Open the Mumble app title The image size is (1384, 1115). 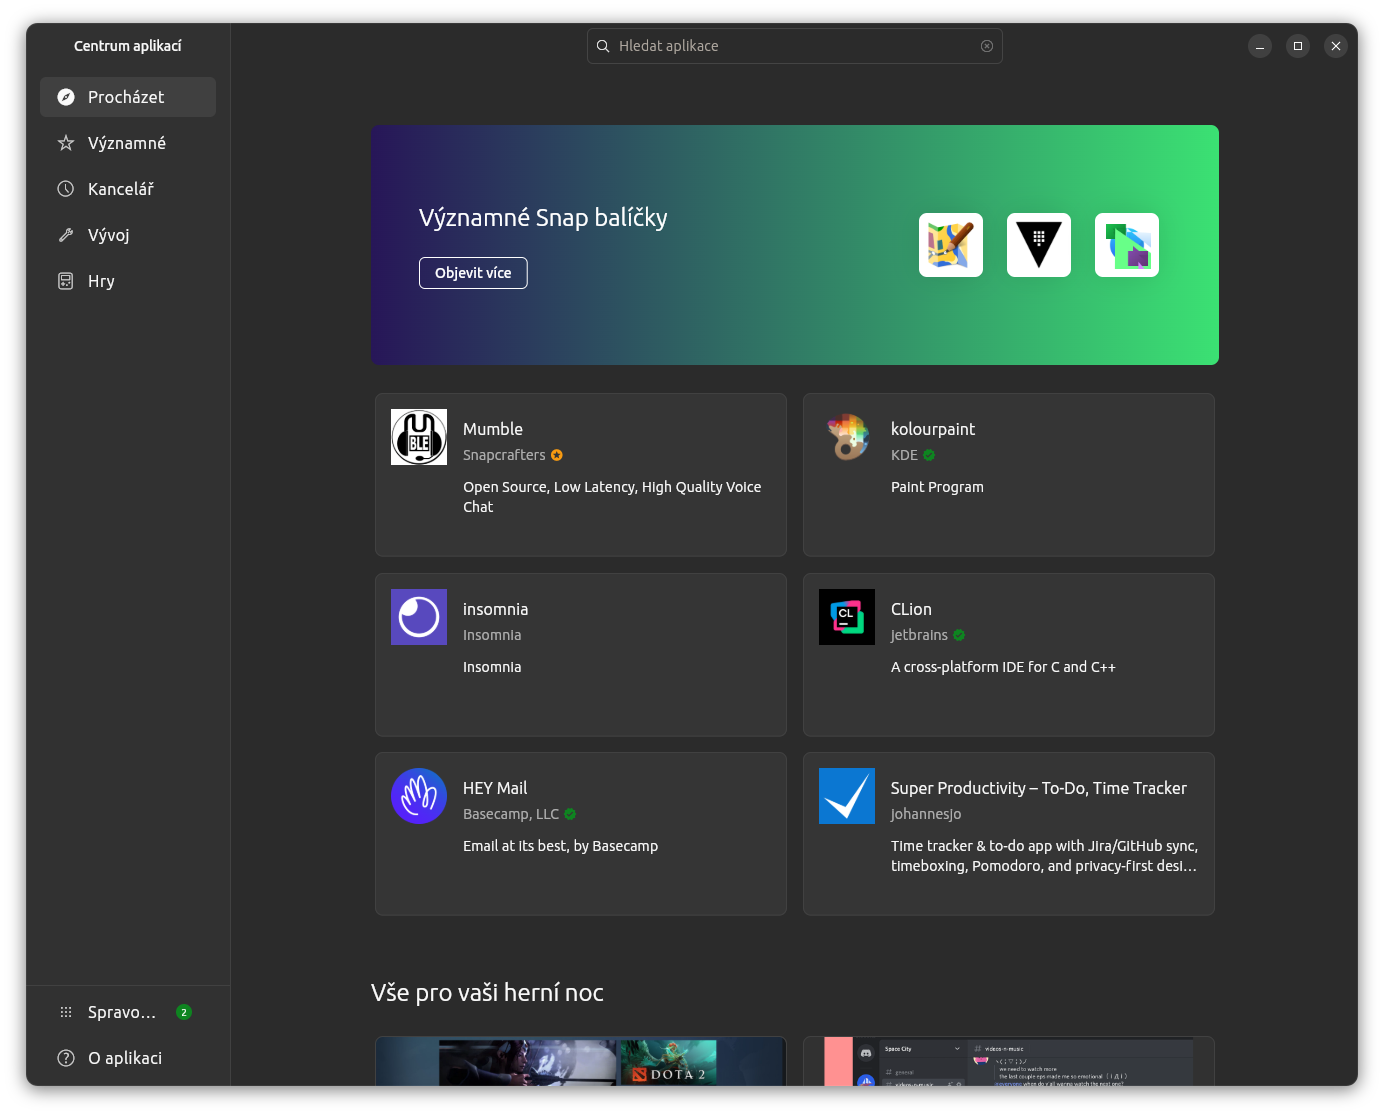click(x=493, y=429)
